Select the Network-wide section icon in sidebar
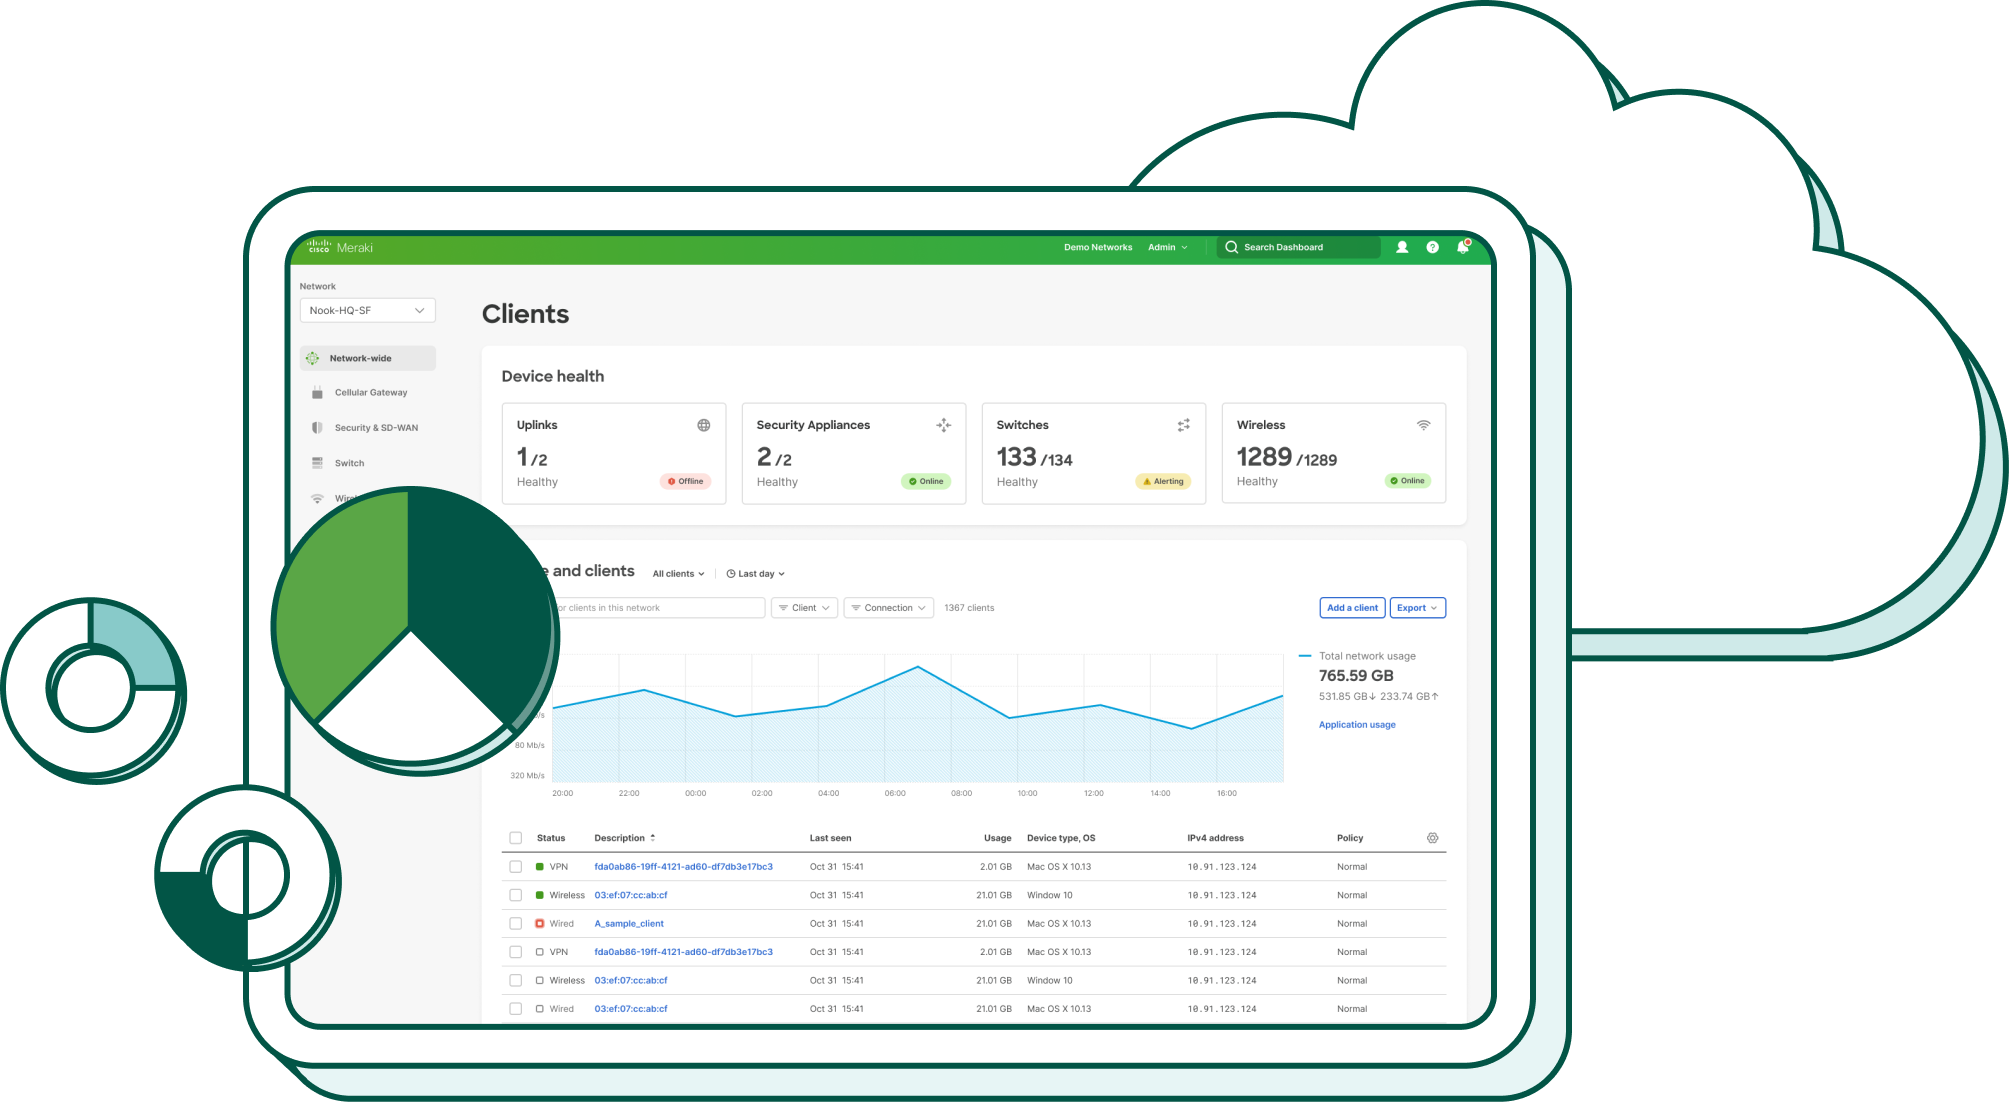This screenshot has width=2009, height=1102. point(313,357)
